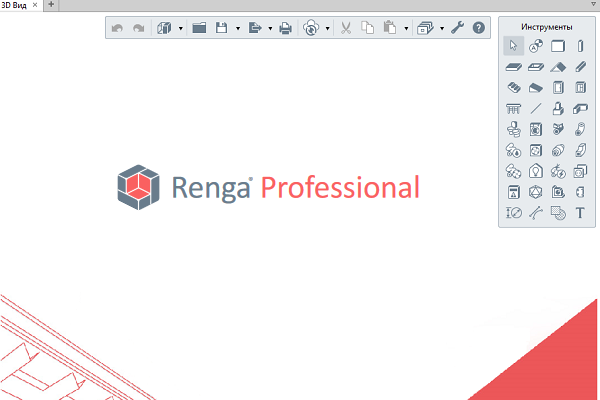Click the cloud sync icon
Image resolution: width=600 pixels, height=400 pixels.
[311, 28]
